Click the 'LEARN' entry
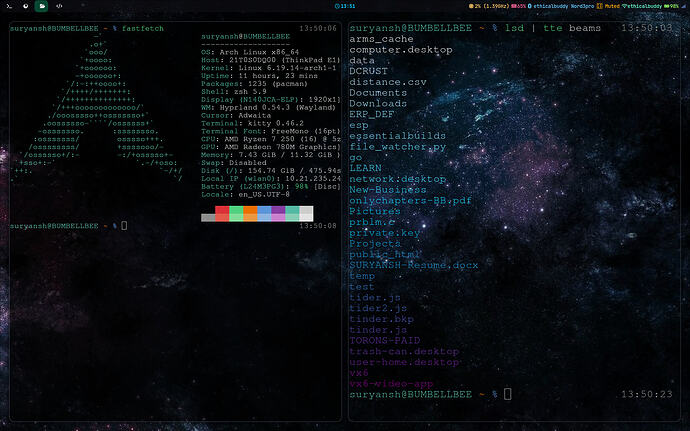The image size is (690, 431). pyautogui.click(x=365, y=168)
